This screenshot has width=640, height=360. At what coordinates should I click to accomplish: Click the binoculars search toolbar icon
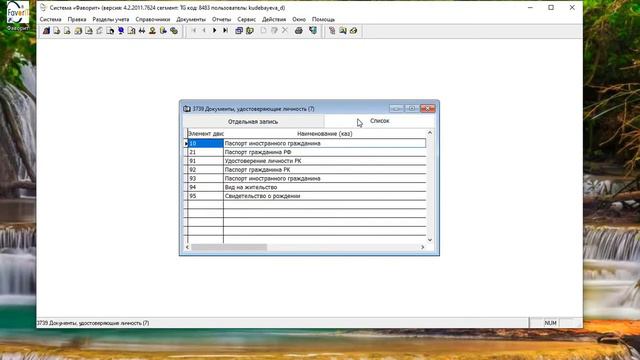pyautogui.click(x=142, y=31)
